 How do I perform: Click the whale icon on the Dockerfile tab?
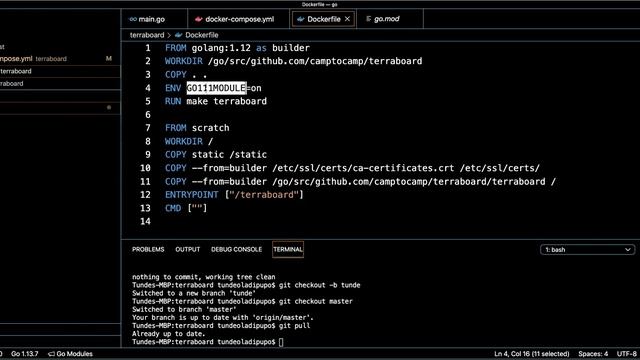(301, 19)
